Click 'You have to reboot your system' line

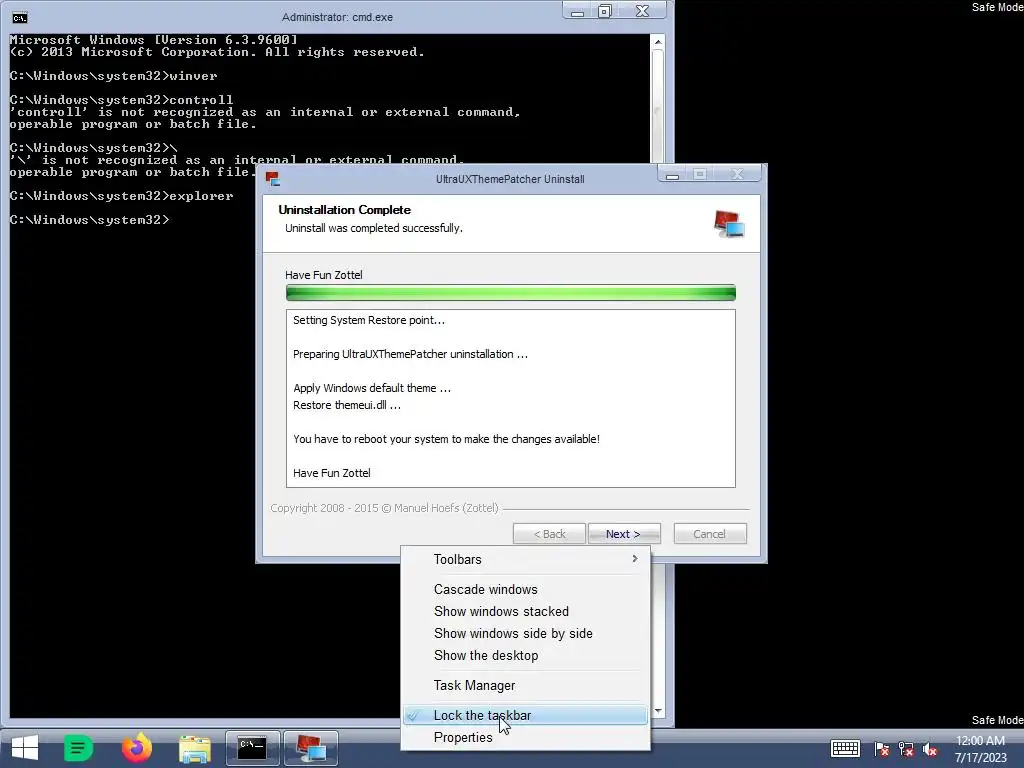click(x=446, y=439)
